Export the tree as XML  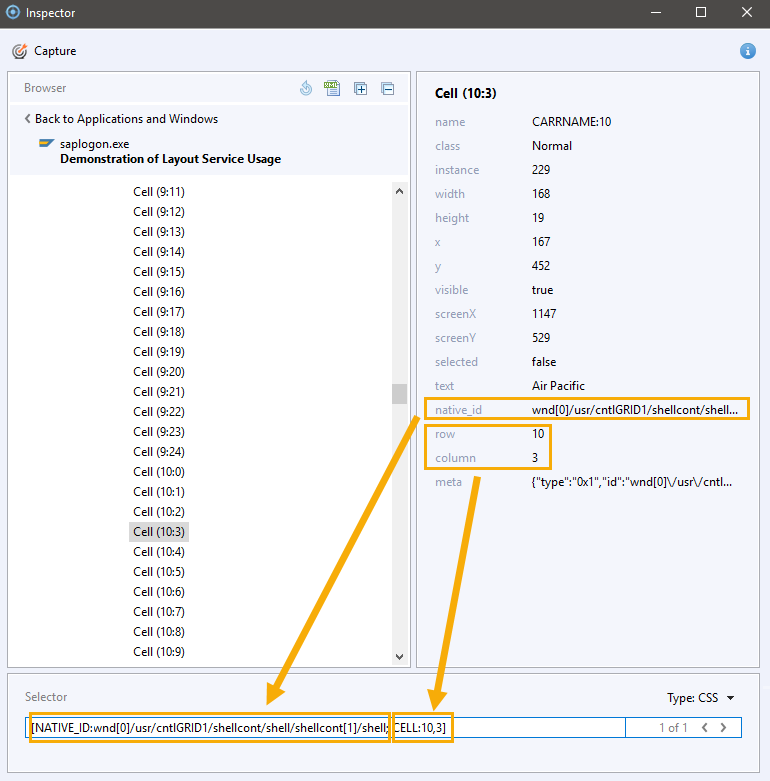tap(332, 88)
